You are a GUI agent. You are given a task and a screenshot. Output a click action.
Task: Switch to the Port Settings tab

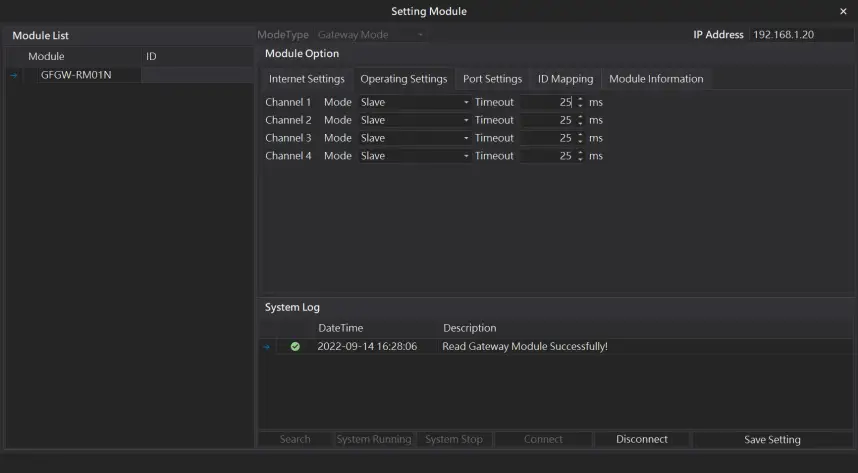(x=492, y=79)
